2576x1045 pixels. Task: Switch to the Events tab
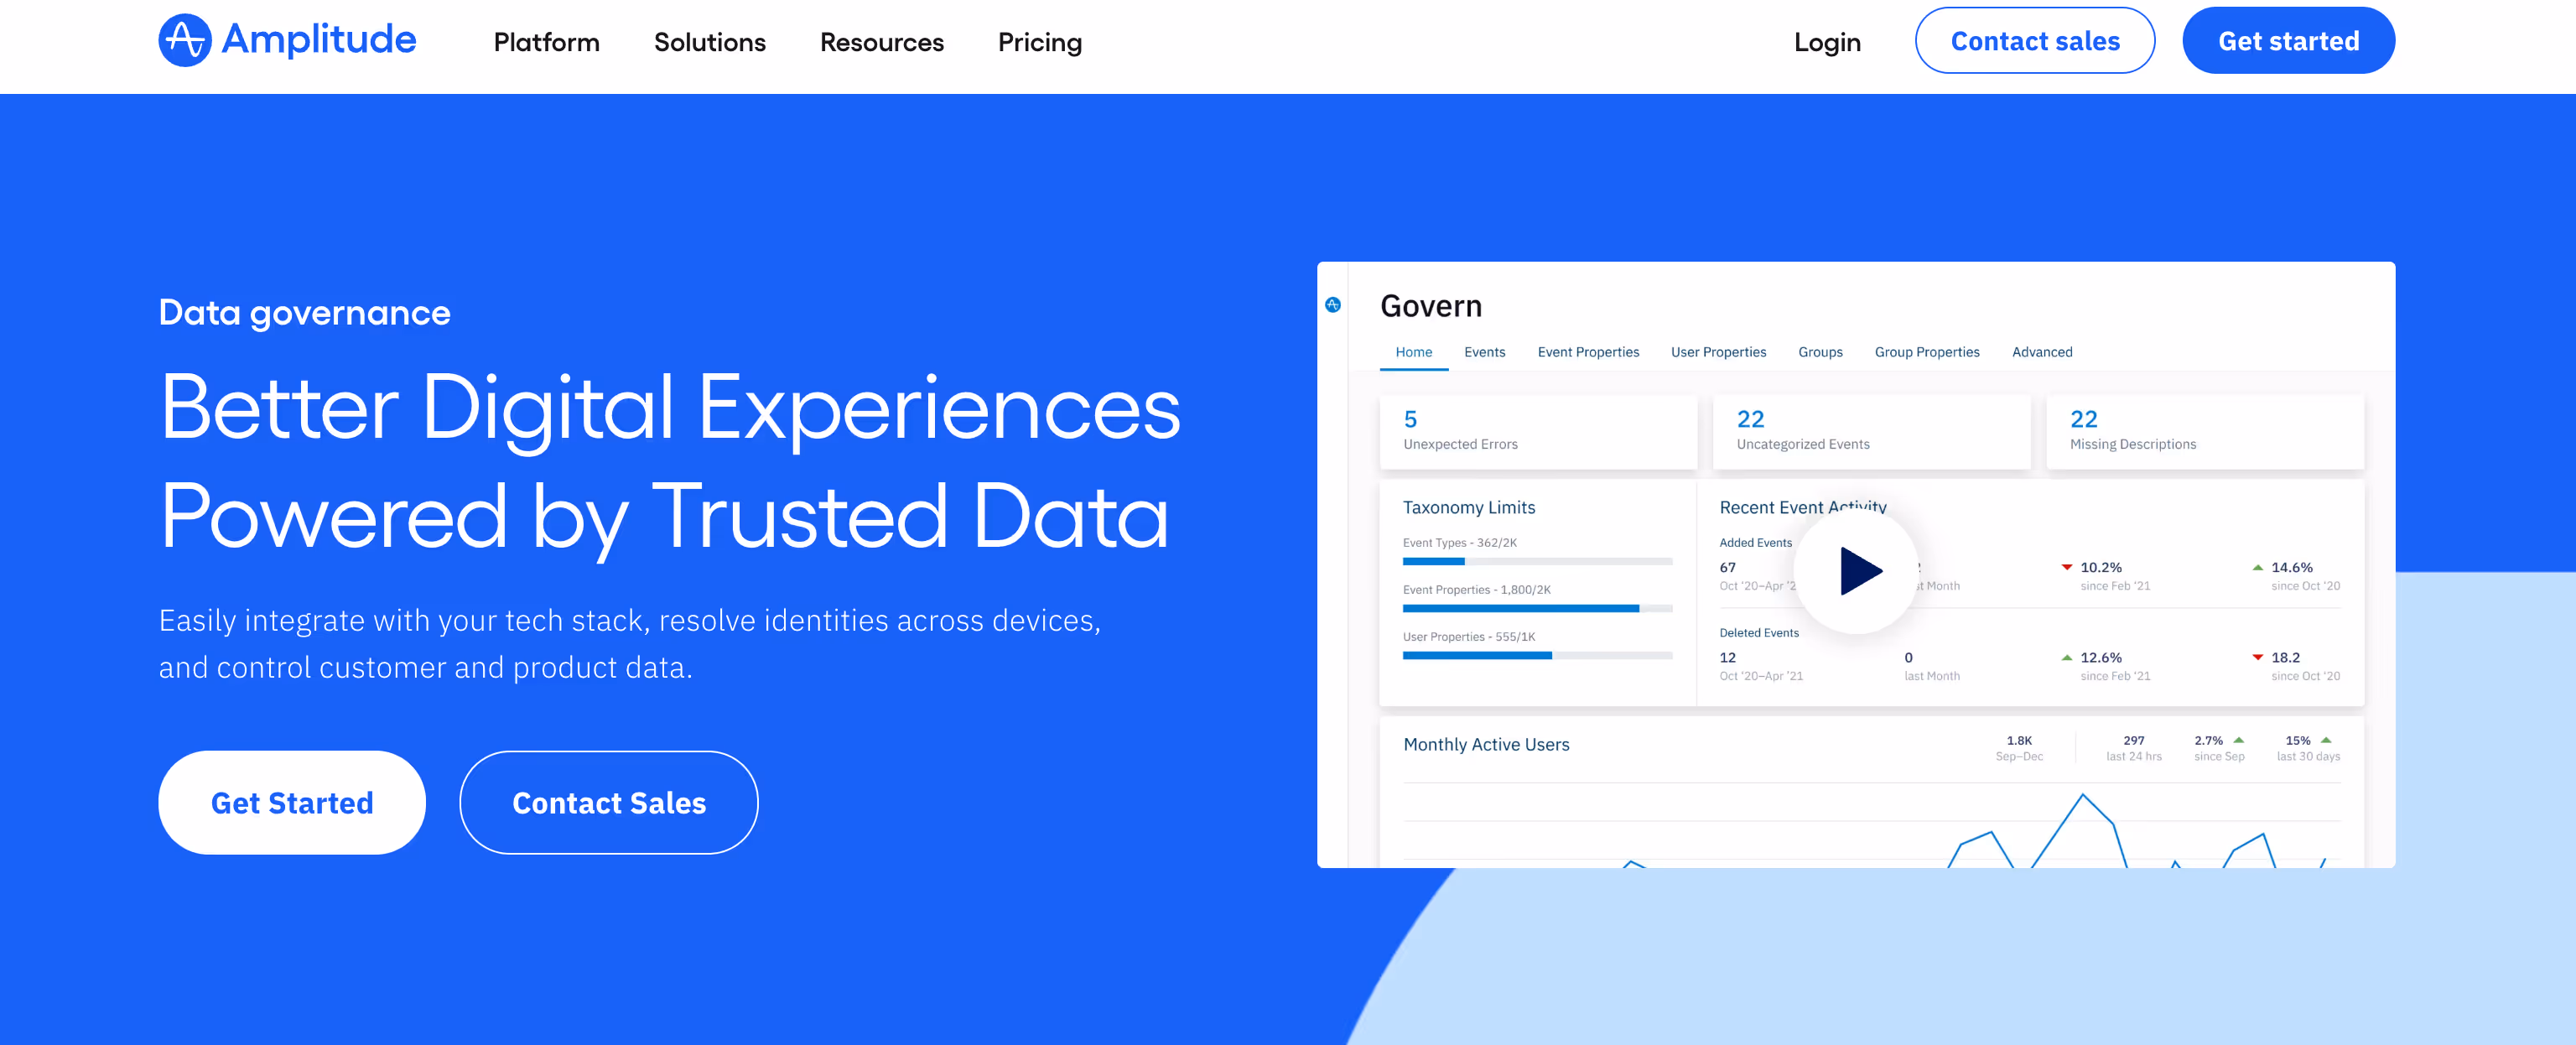point(1484,352)
